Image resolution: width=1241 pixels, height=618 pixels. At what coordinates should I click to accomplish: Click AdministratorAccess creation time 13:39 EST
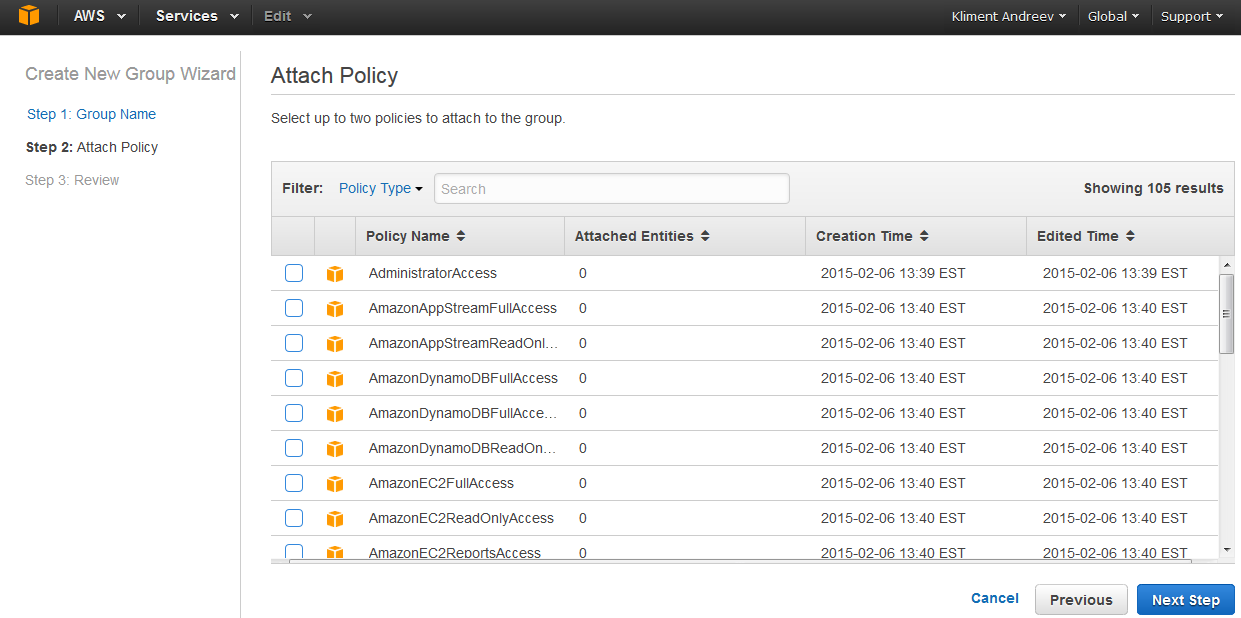tap(893, 273)
